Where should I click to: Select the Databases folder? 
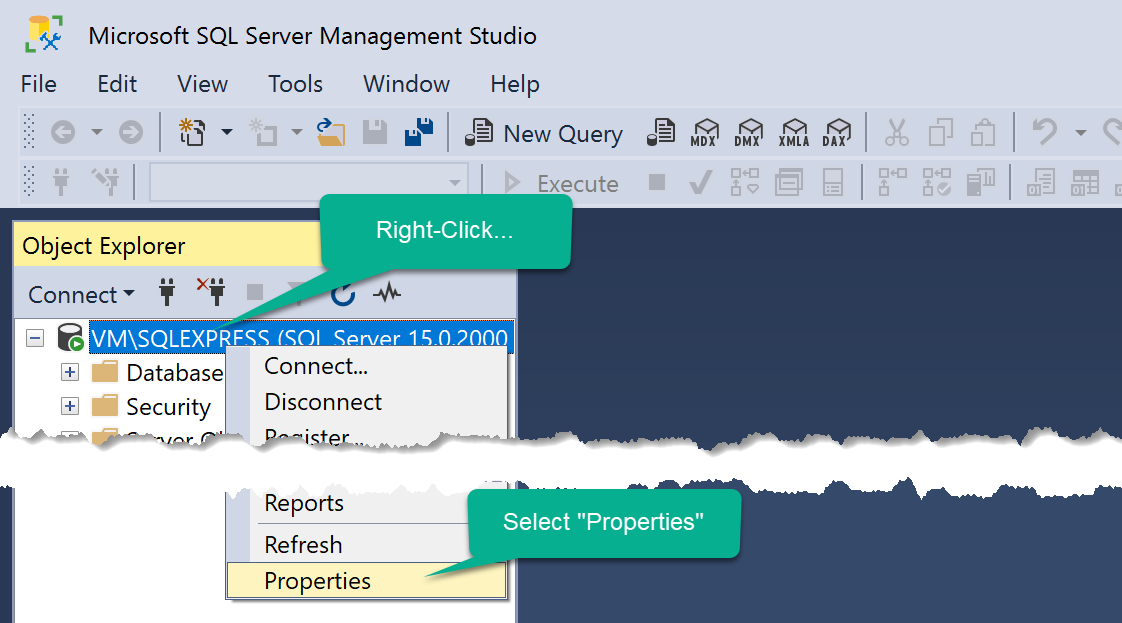click(x=175, y=373)
